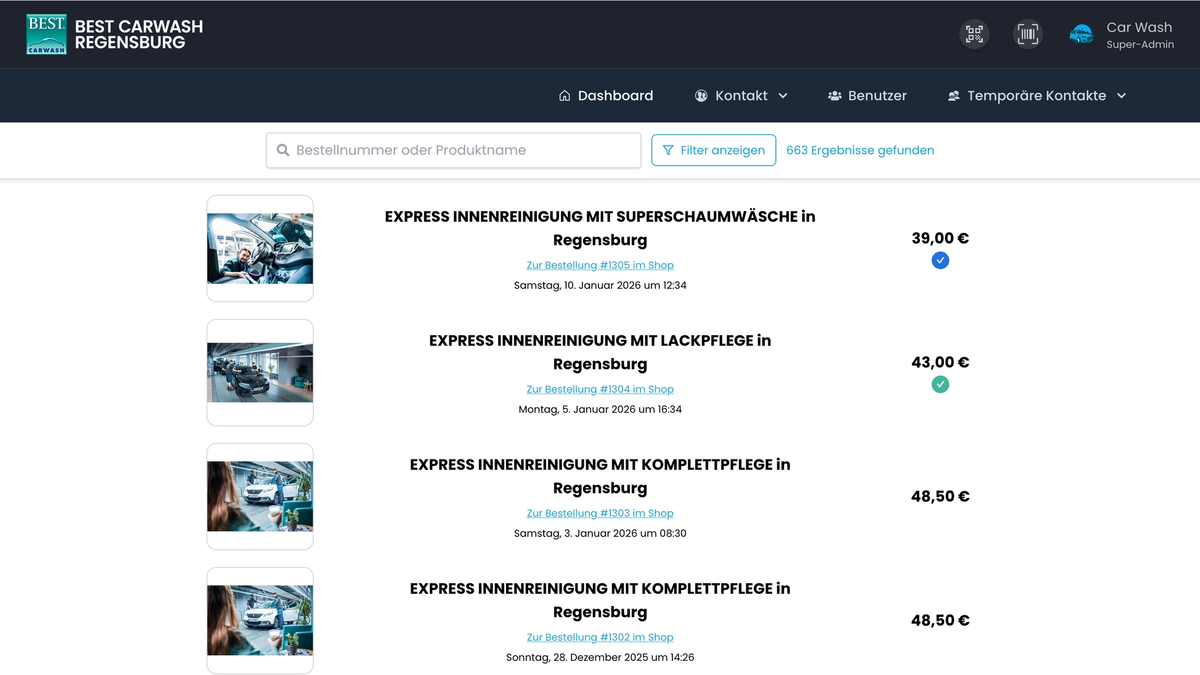
Task: Click the barcode scanner icon in the header
Action: 1027,33
